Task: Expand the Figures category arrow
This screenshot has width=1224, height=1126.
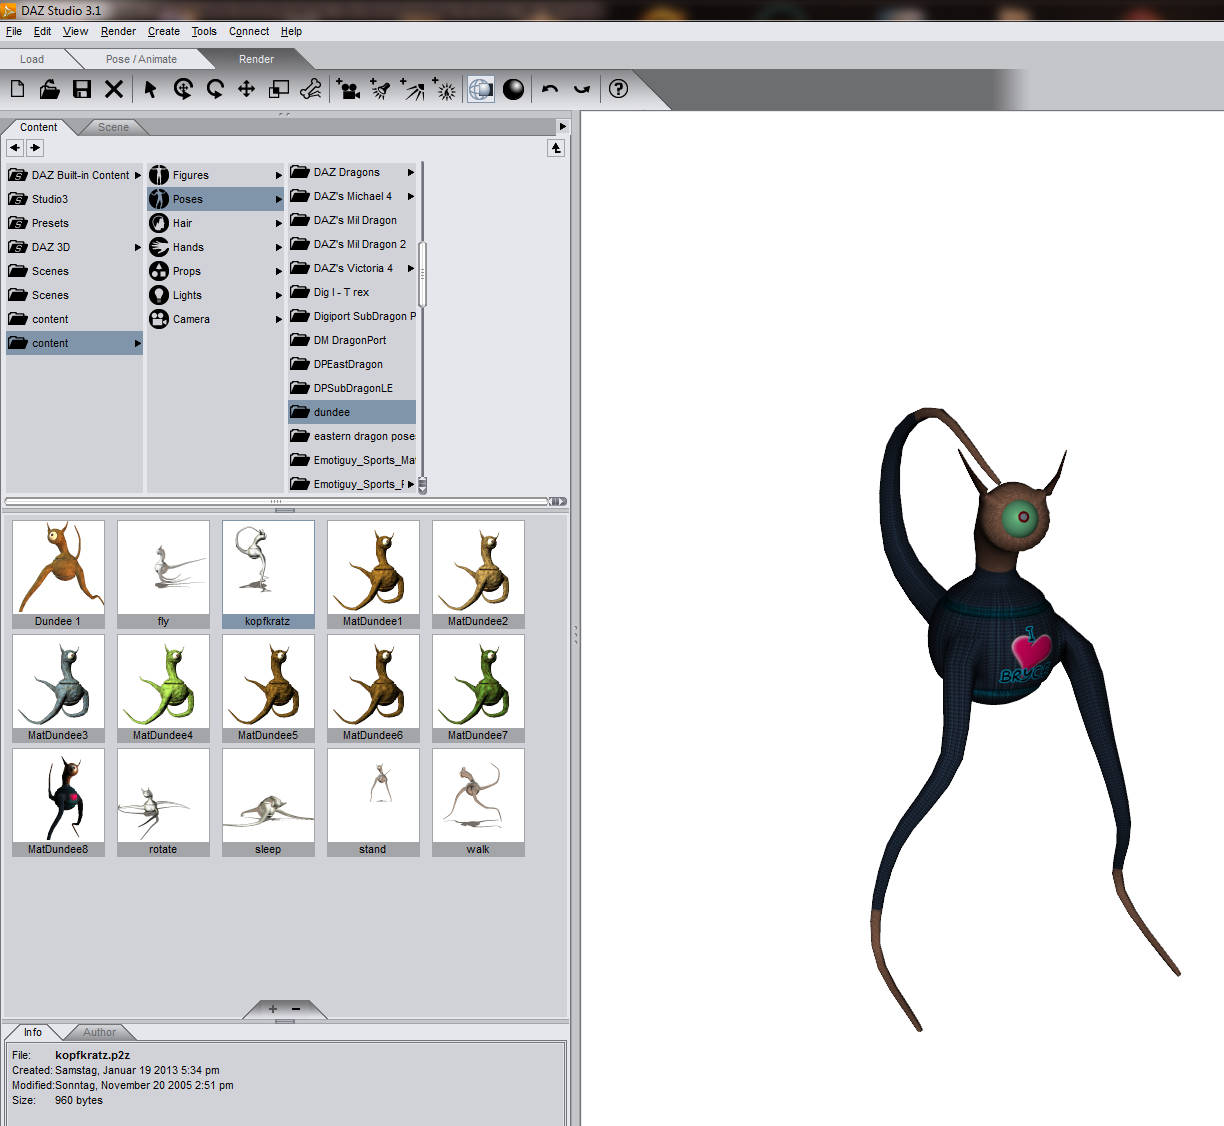Action: point(279,175)
